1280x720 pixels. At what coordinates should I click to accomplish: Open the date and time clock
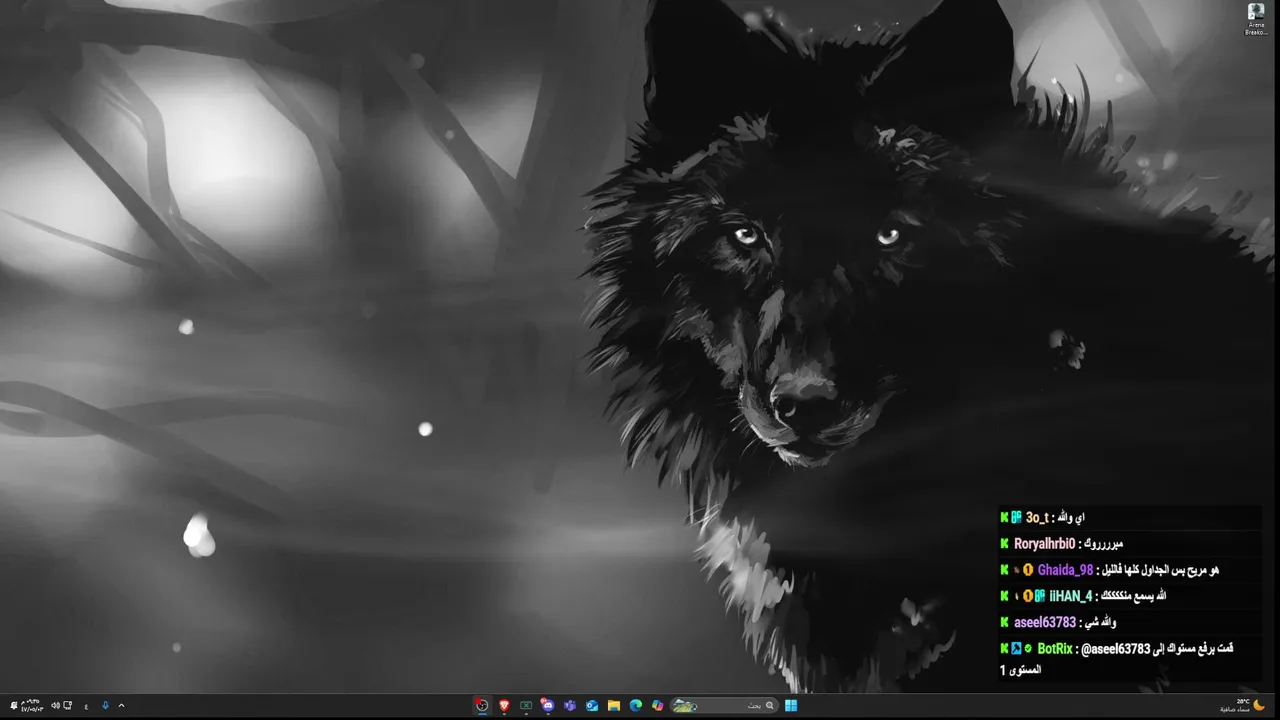32,705
